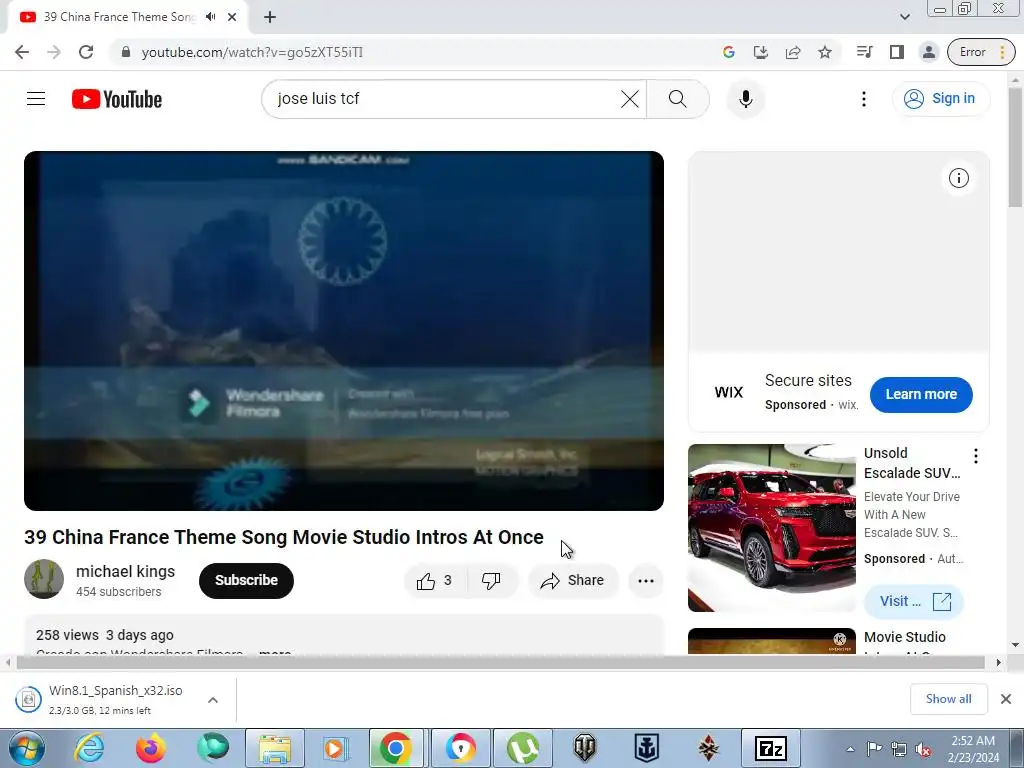The height and width of the screenshot is (768, 1024).
Task: Open the taskbar clock and date
Action: point(973,749)
